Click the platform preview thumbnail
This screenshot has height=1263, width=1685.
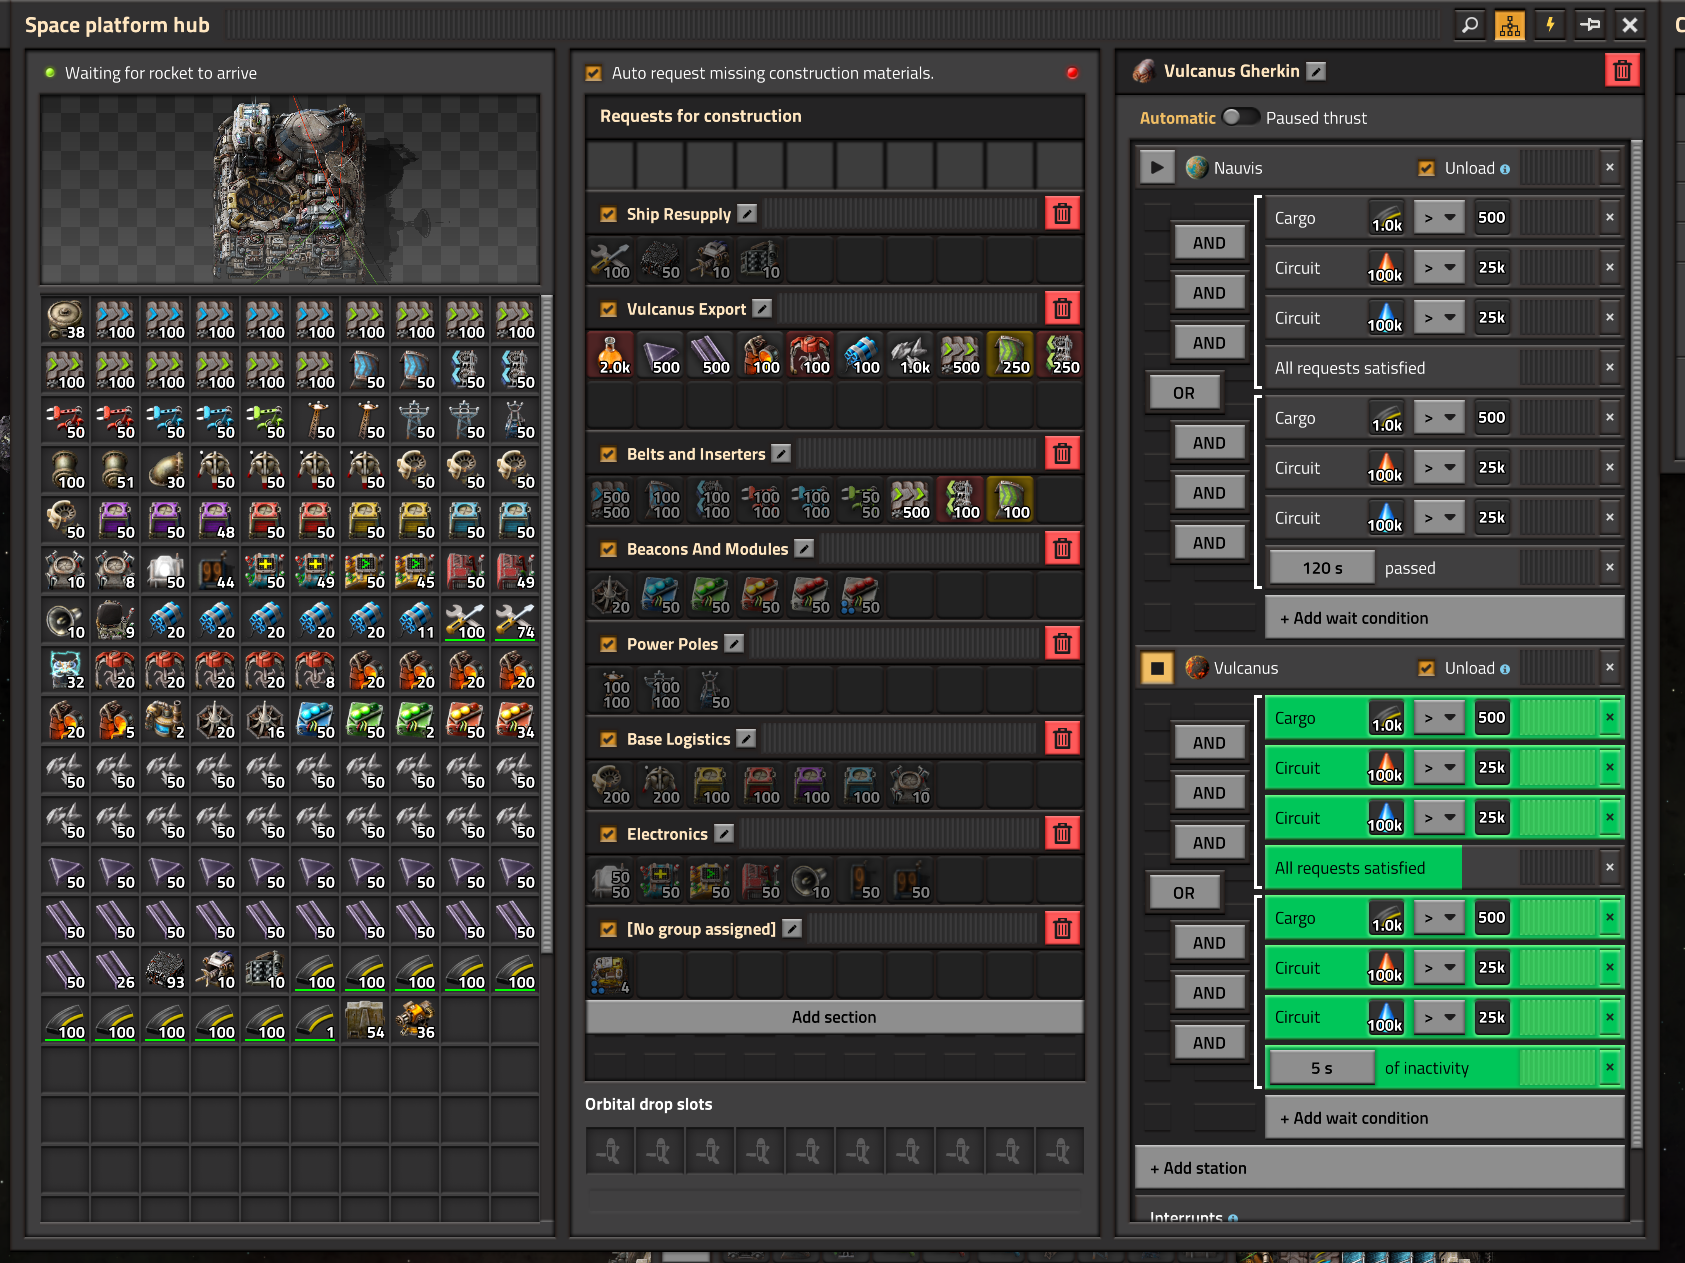[x=290, y=189]
